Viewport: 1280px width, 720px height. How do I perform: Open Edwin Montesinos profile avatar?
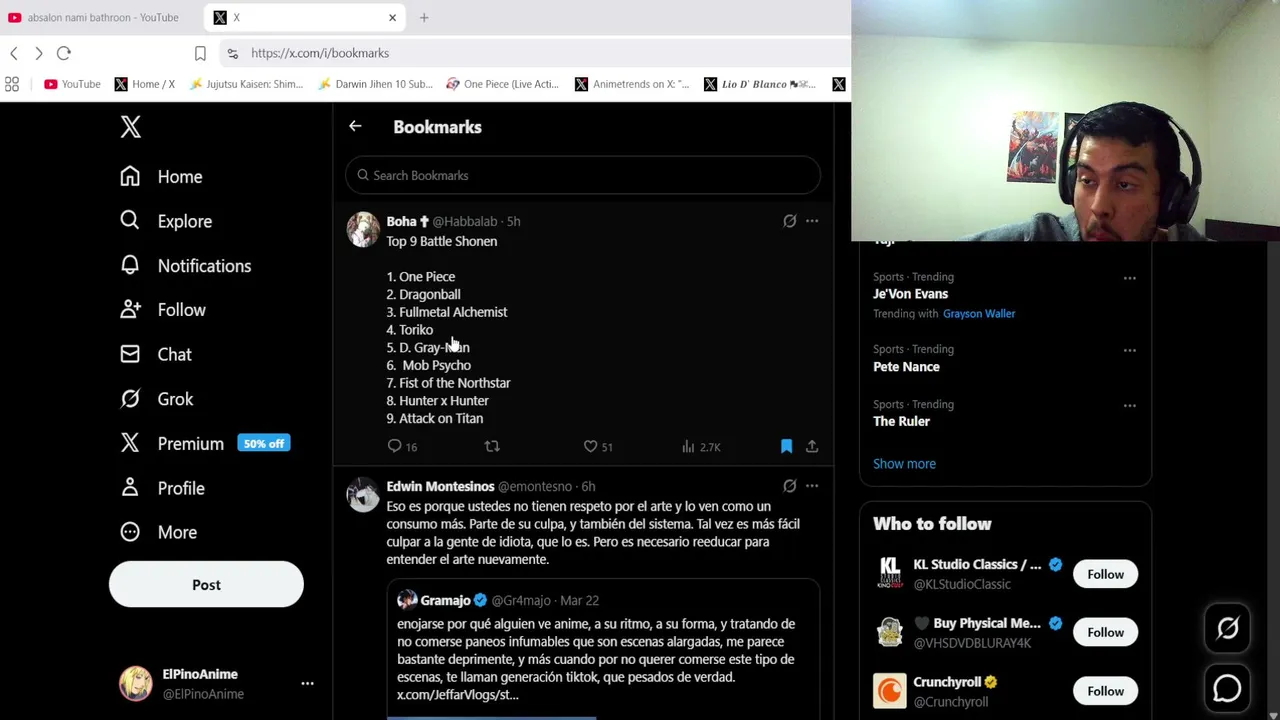363,494
